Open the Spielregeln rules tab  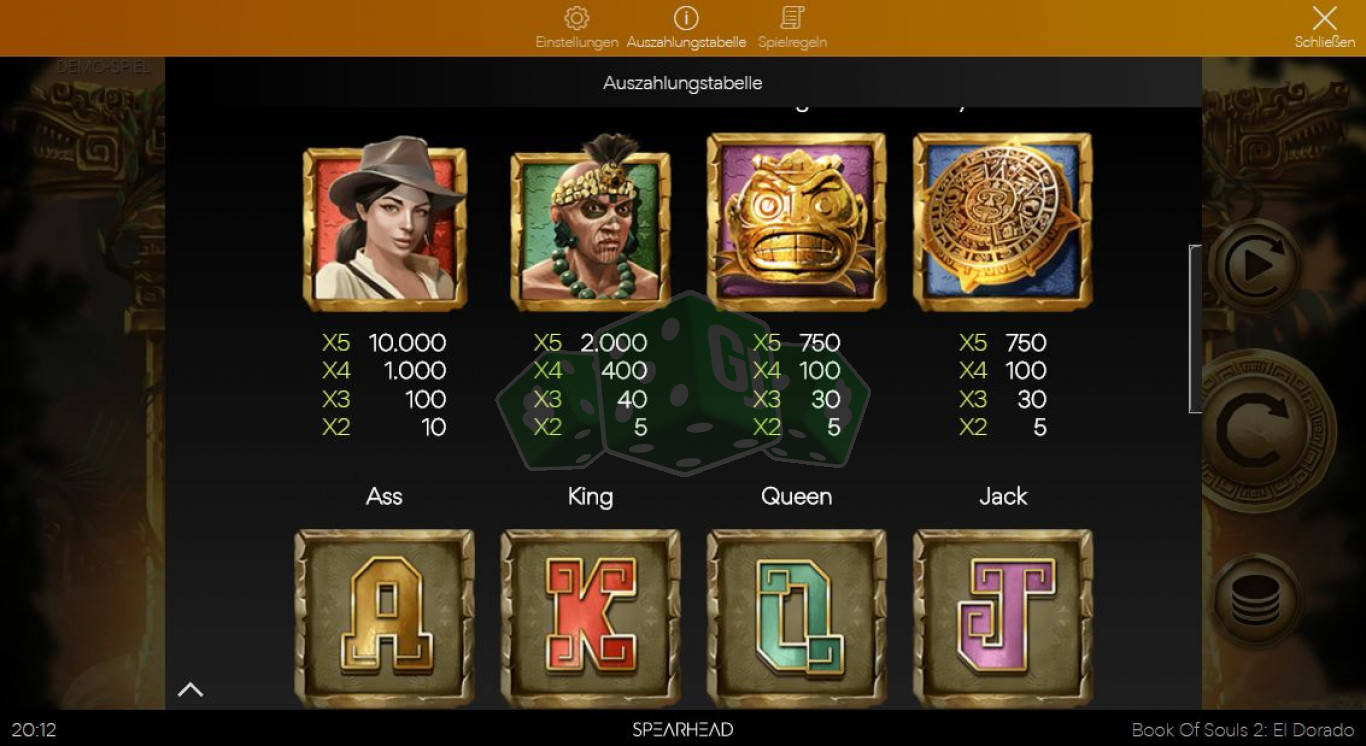[792, 27]
